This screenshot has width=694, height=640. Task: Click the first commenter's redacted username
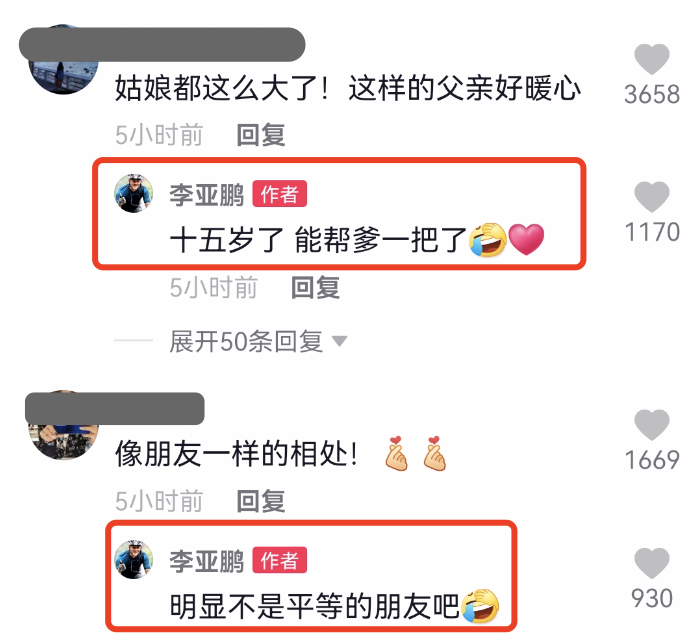coord(162,45)
